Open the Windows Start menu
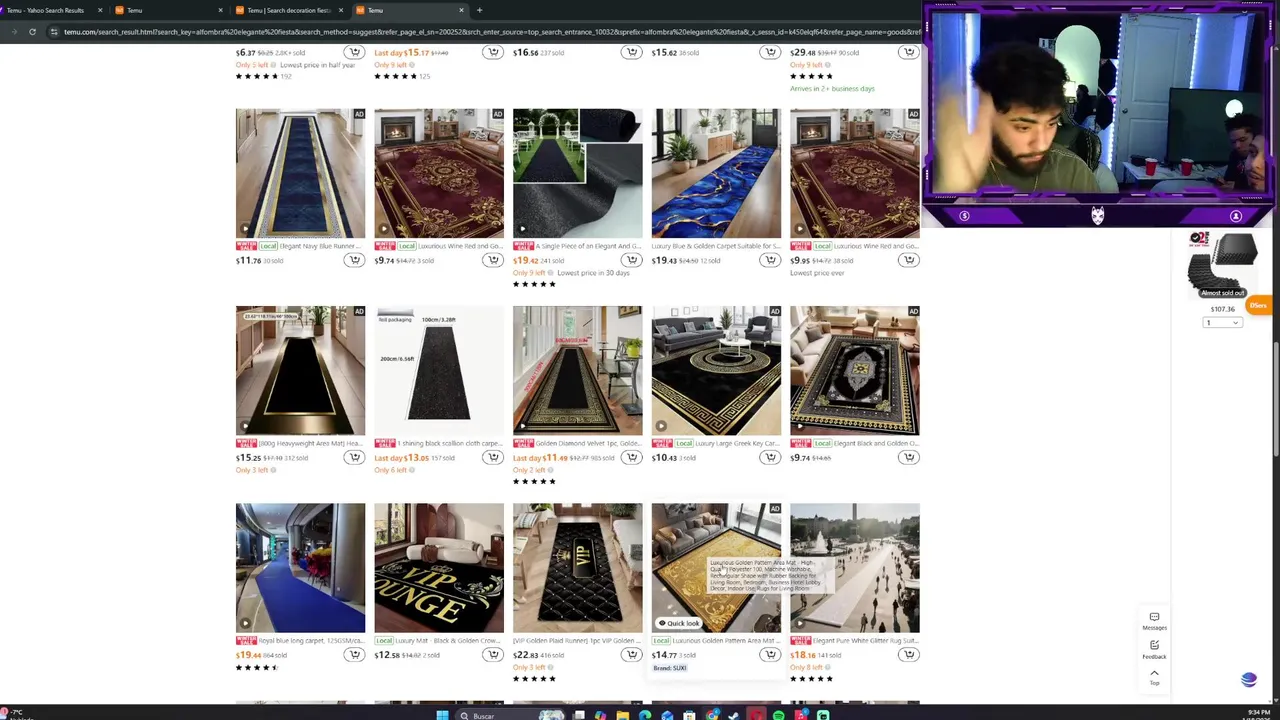 coord(442,715)
